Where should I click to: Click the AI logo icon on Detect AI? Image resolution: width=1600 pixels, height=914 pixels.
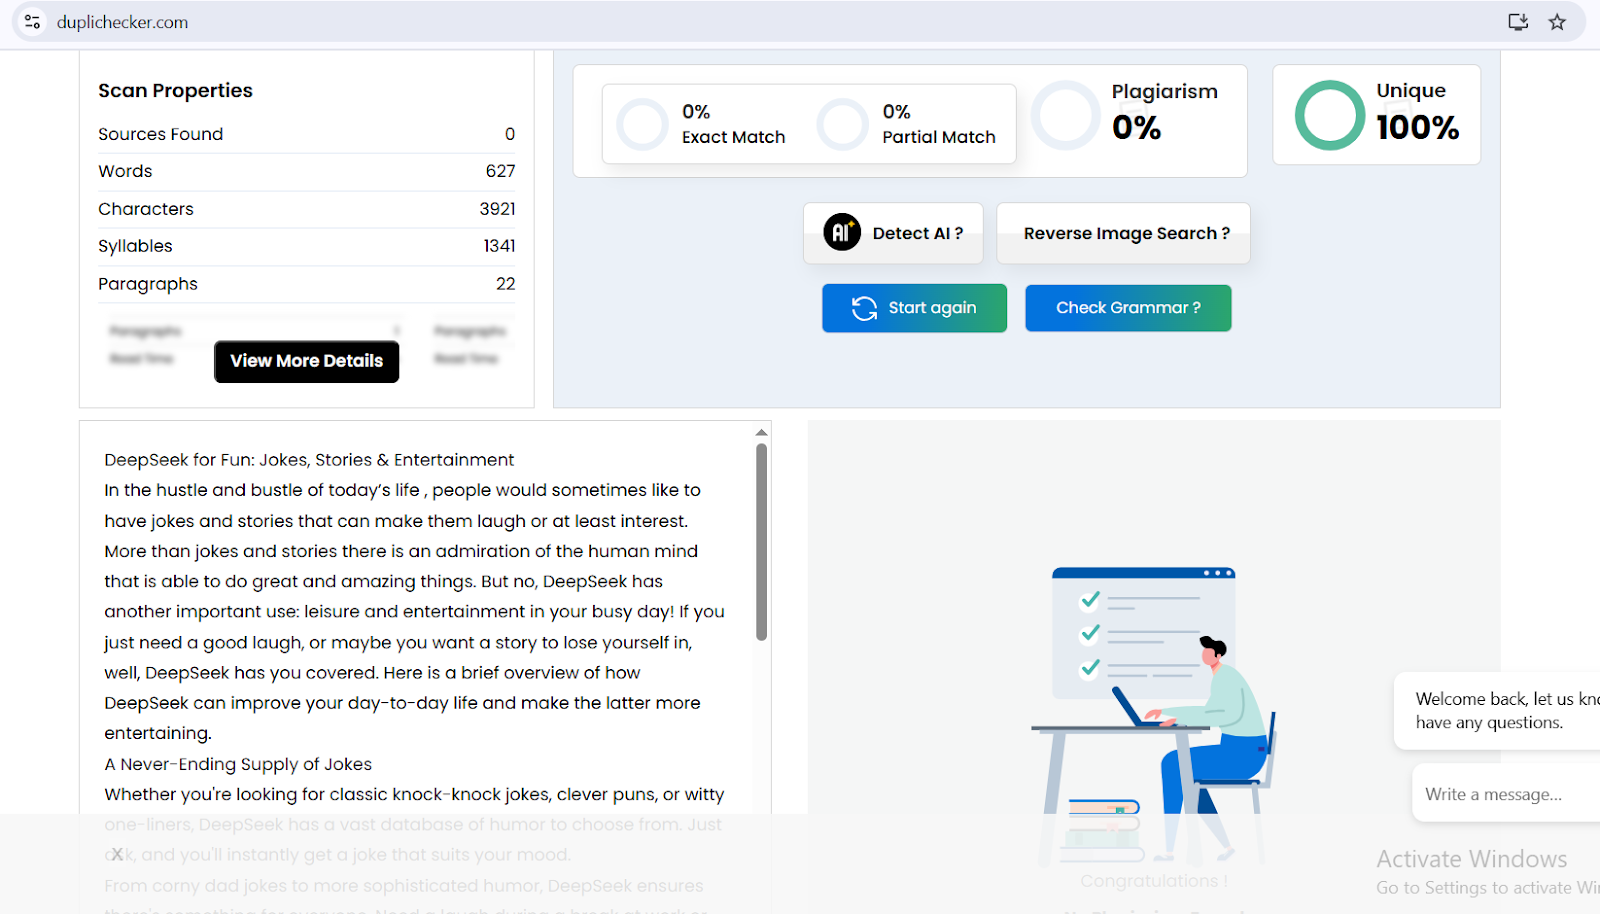pos(842,232)
